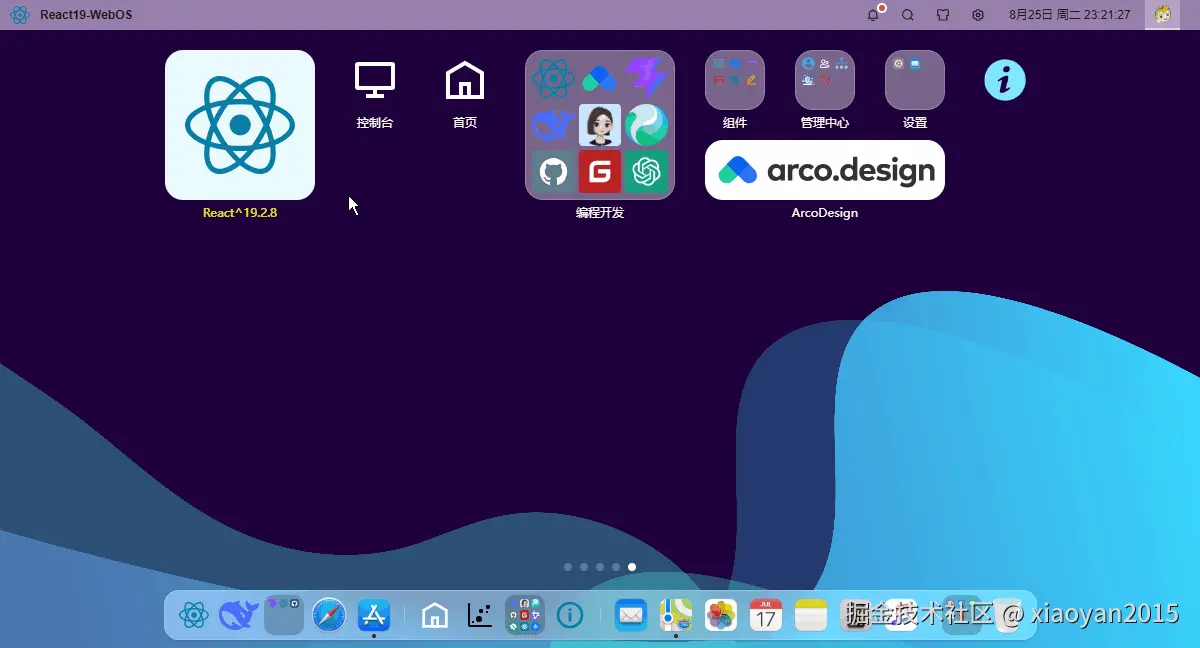Open the girl avatar app in folder
The height and width of the screenshot is (648, 1200).
tap(600, 125)
